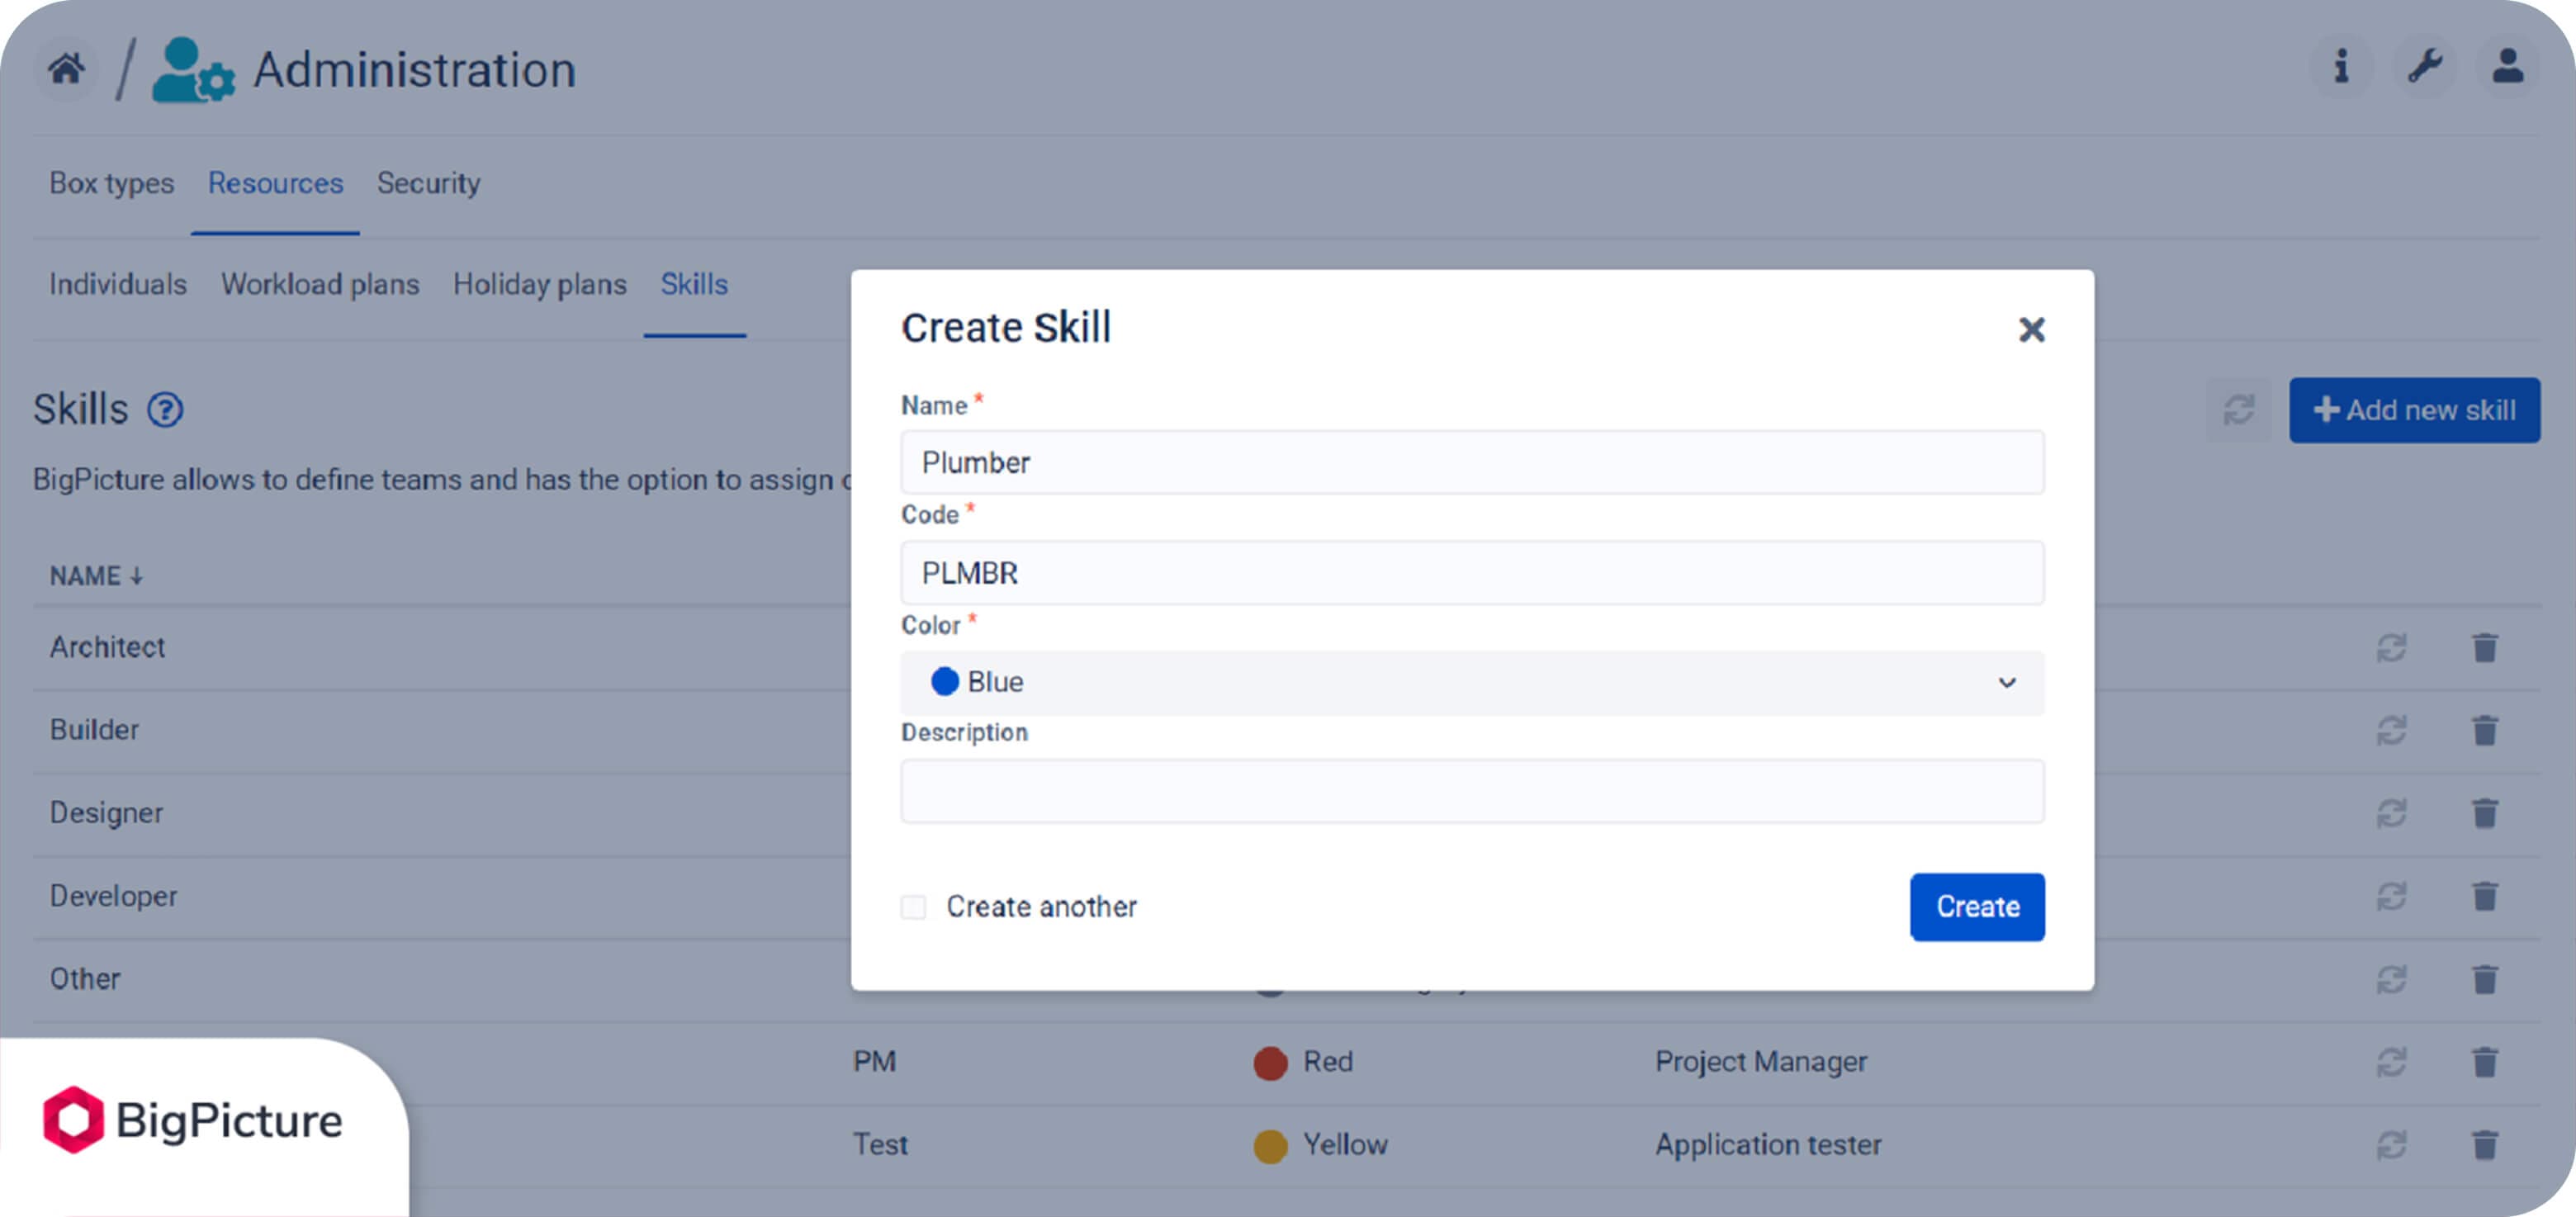The width and height of the screenshot is (2576, 1217).
Task: Select the Skills sub-tab
Action: [694, 284]
